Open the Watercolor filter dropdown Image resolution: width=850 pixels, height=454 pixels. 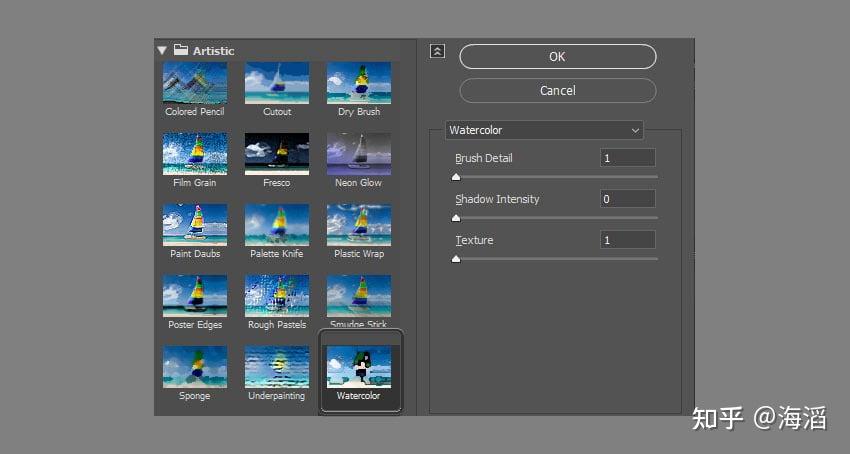544,130
